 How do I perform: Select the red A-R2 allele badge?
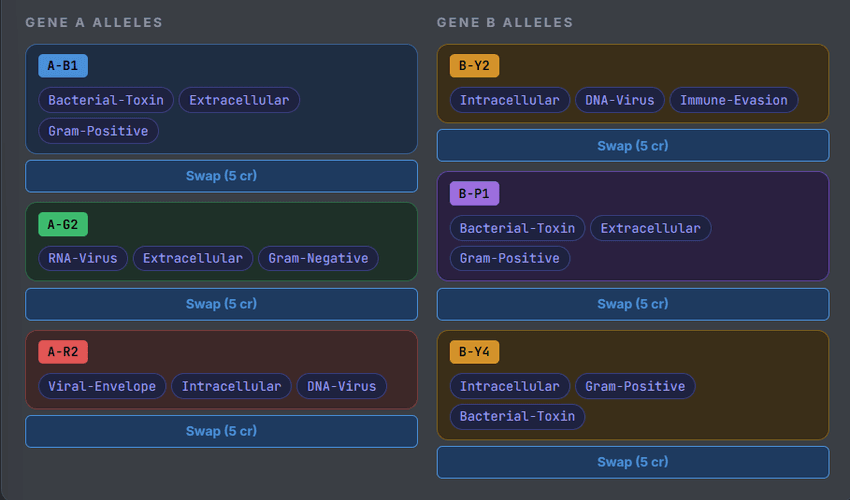(x=63, y=352)
